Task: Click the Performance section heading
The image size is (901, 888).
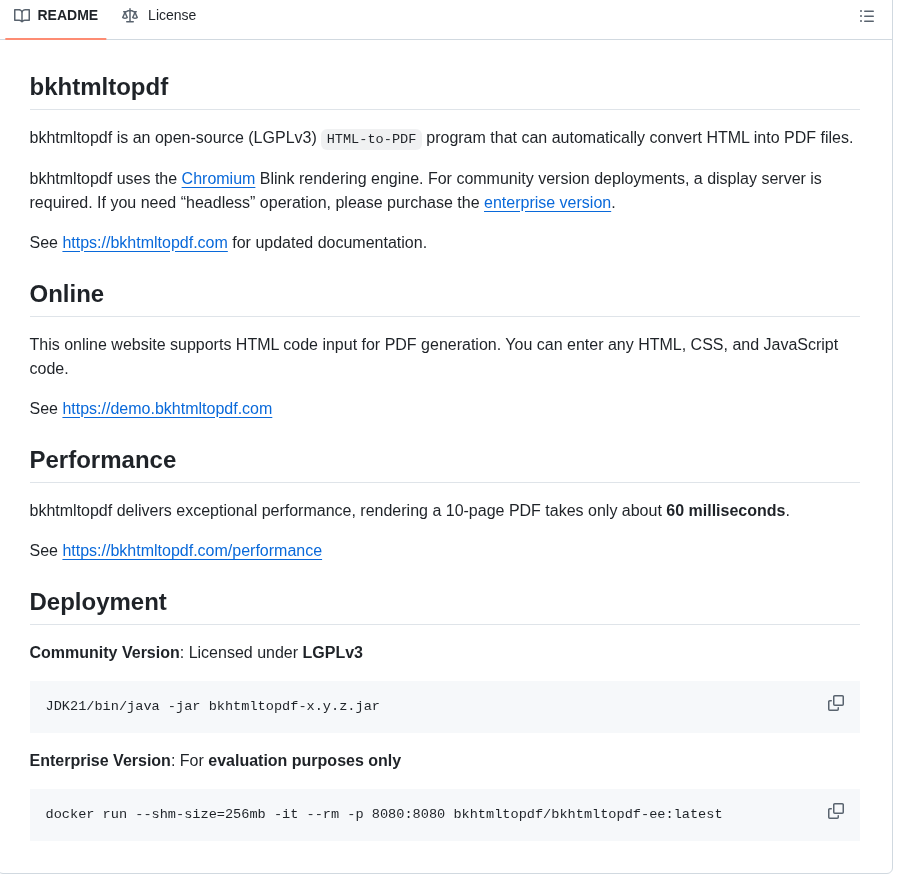Action: pyautogui.click(x=102, y=459)
